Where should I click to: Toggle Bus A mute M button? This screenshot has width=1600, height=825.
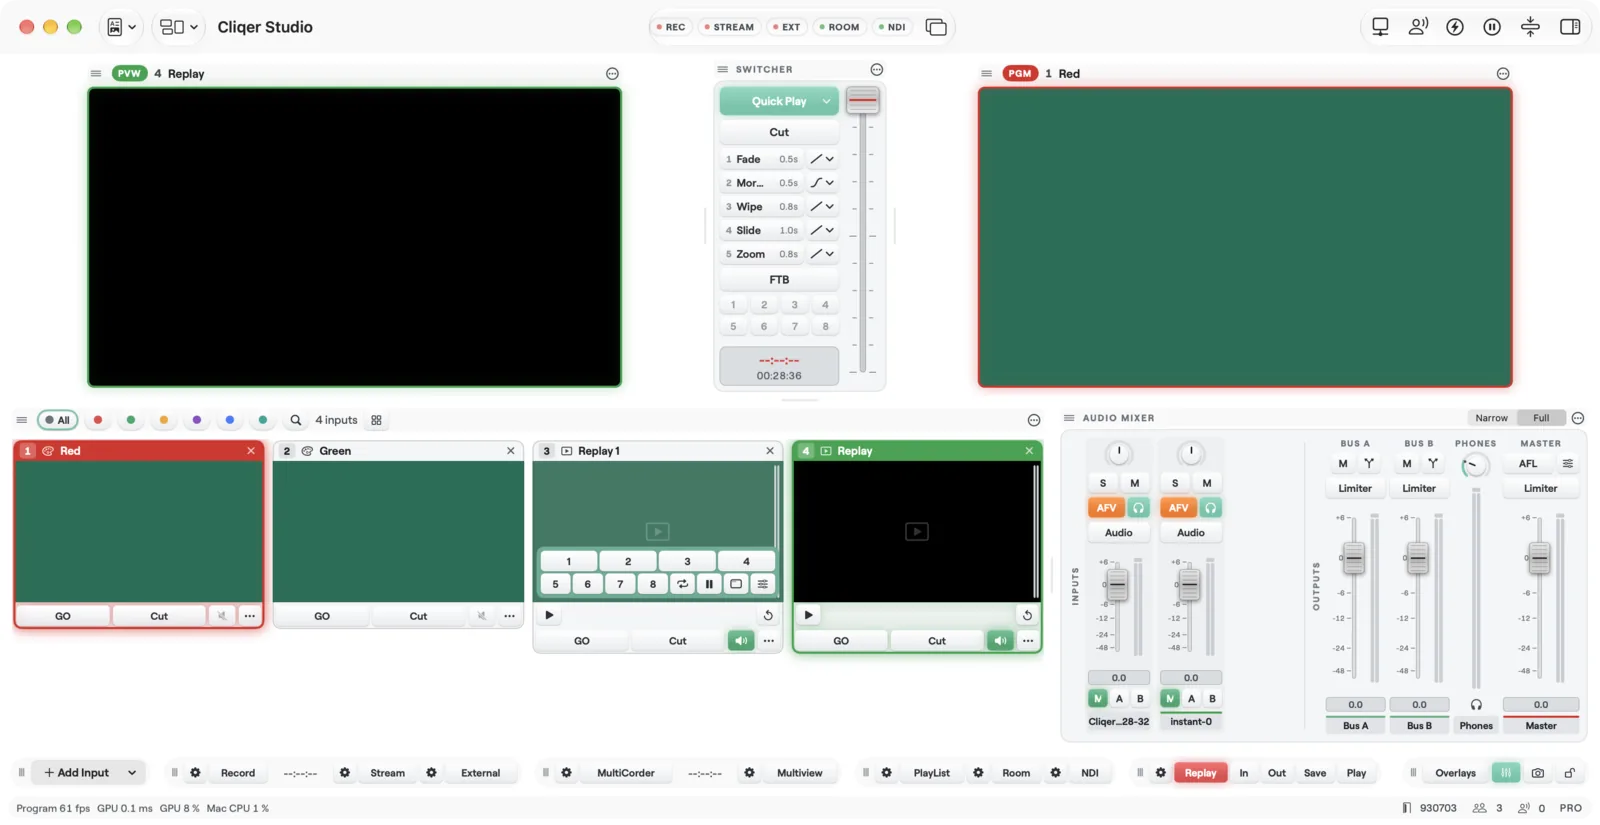(1343, 463)
